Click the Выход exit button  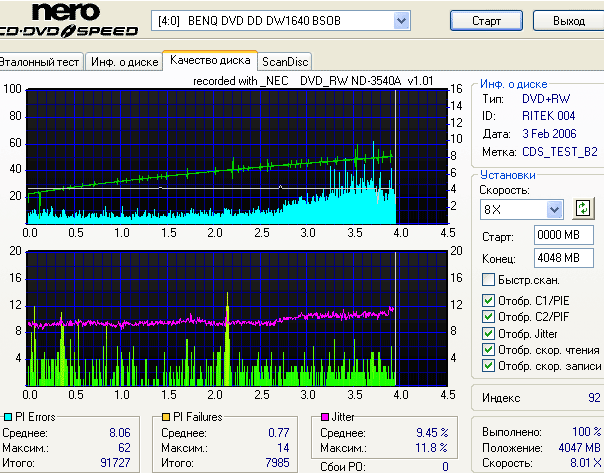569,20
